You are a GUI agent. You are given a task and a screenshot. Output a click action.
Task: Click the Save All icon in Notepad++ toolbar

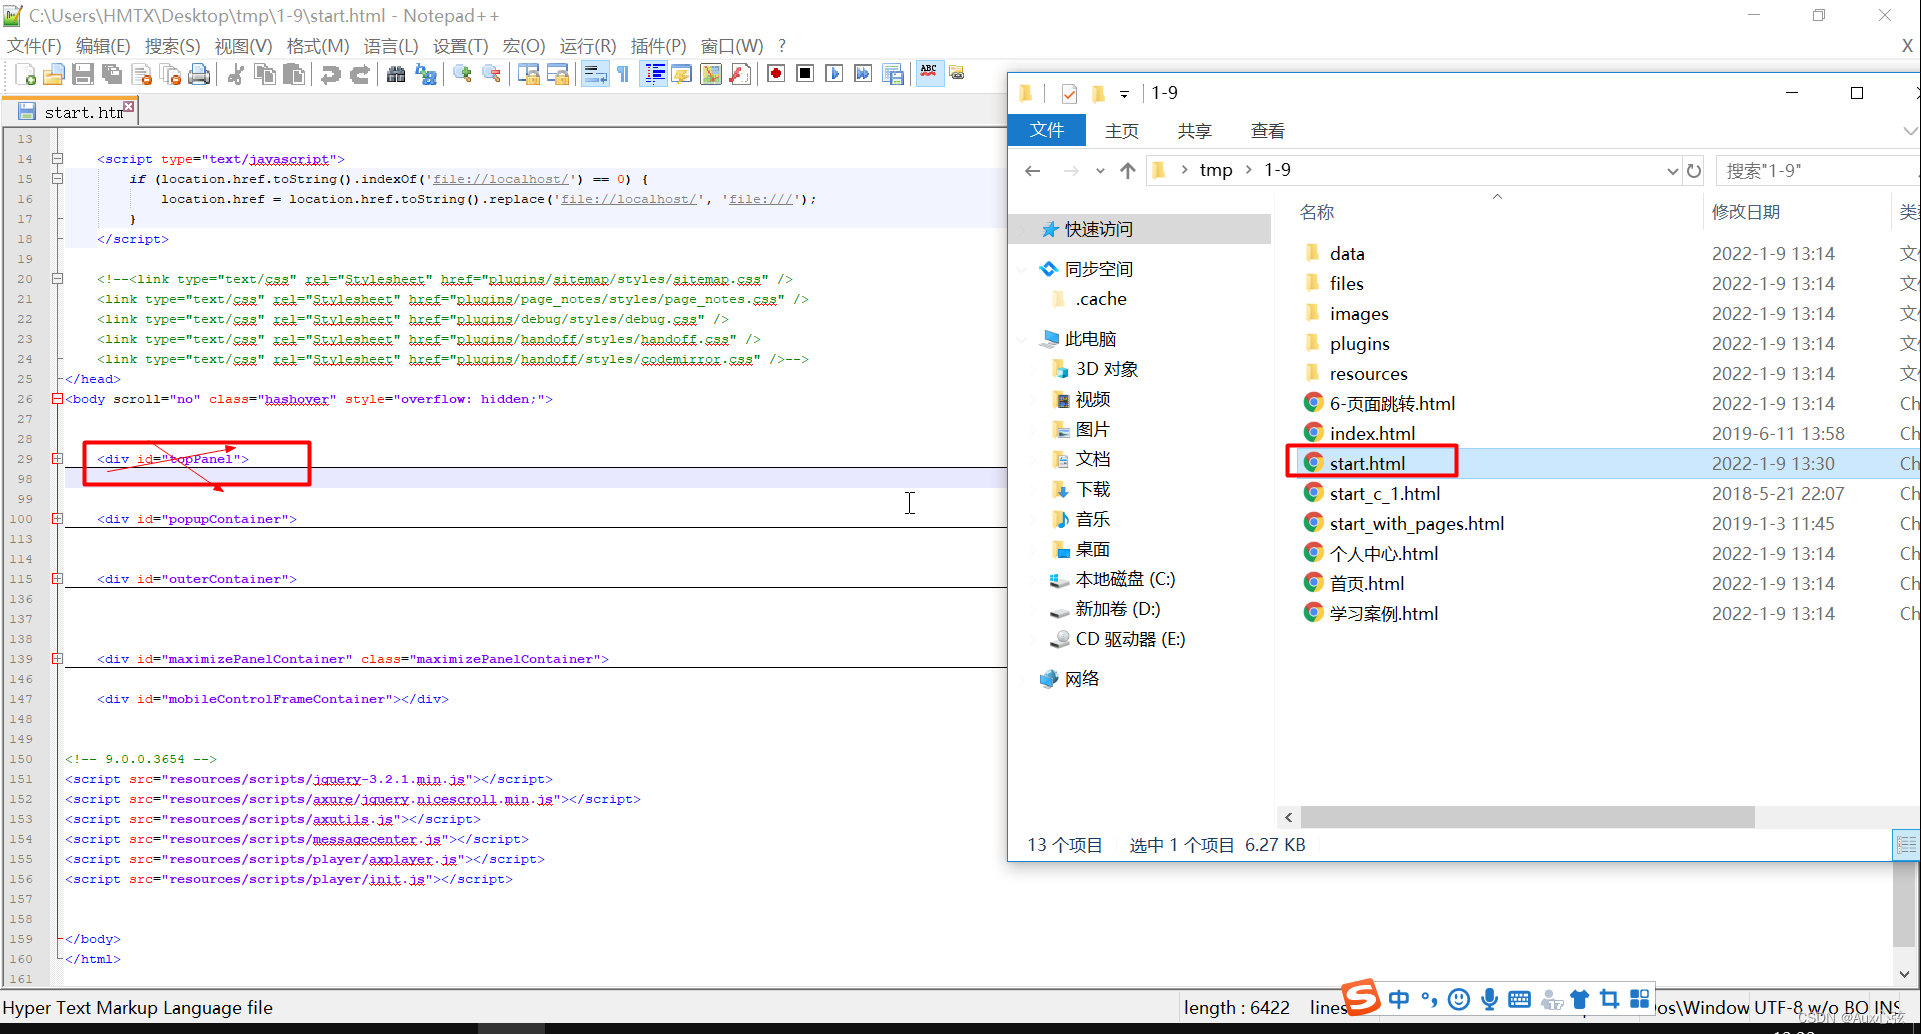(112, 74)
